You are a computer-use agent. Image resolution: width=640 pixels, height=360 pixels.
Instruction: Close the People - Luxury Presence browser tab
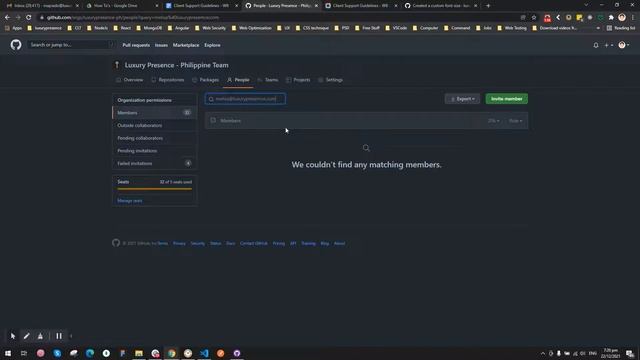click(316, 6)
